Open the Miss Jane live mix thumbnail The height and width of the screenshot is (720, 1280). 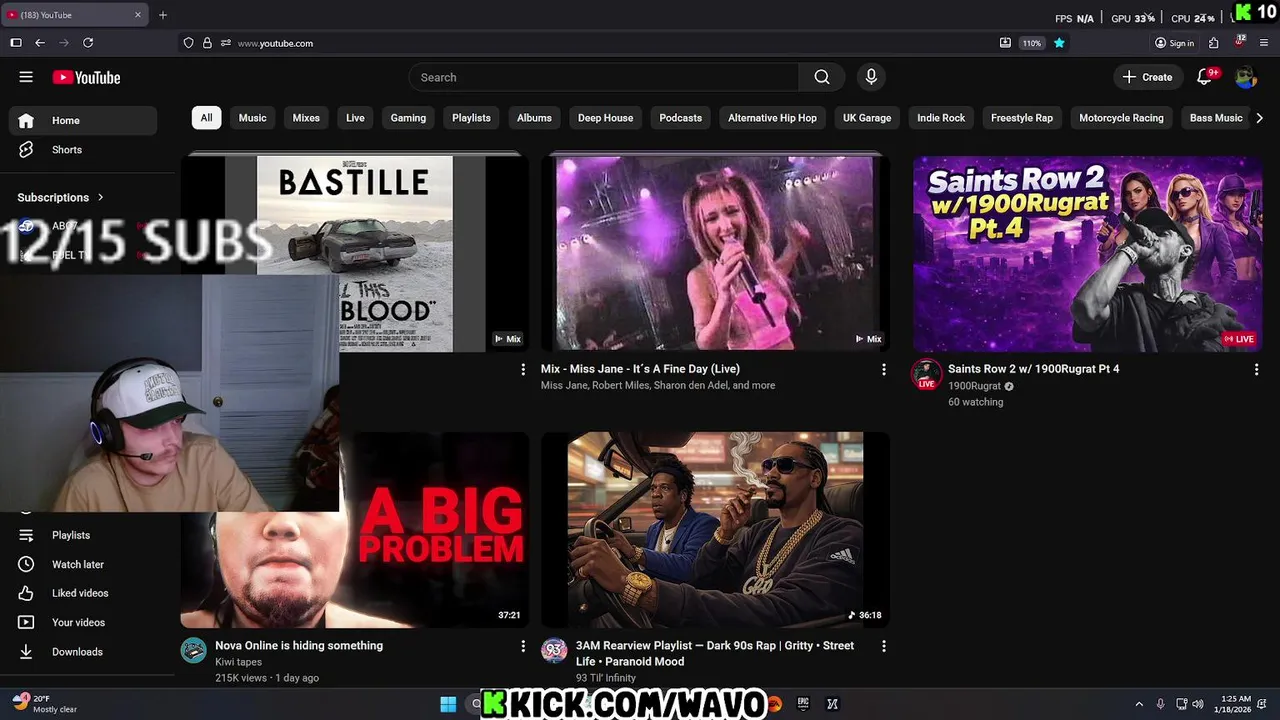point(715,253)
